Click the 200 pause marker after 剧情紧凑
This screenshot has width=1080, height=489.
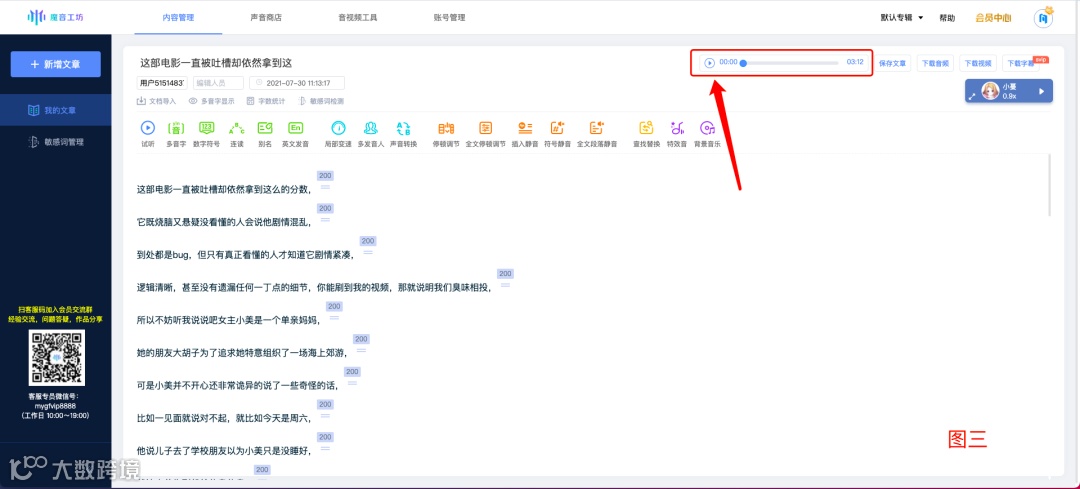[368, 241]
